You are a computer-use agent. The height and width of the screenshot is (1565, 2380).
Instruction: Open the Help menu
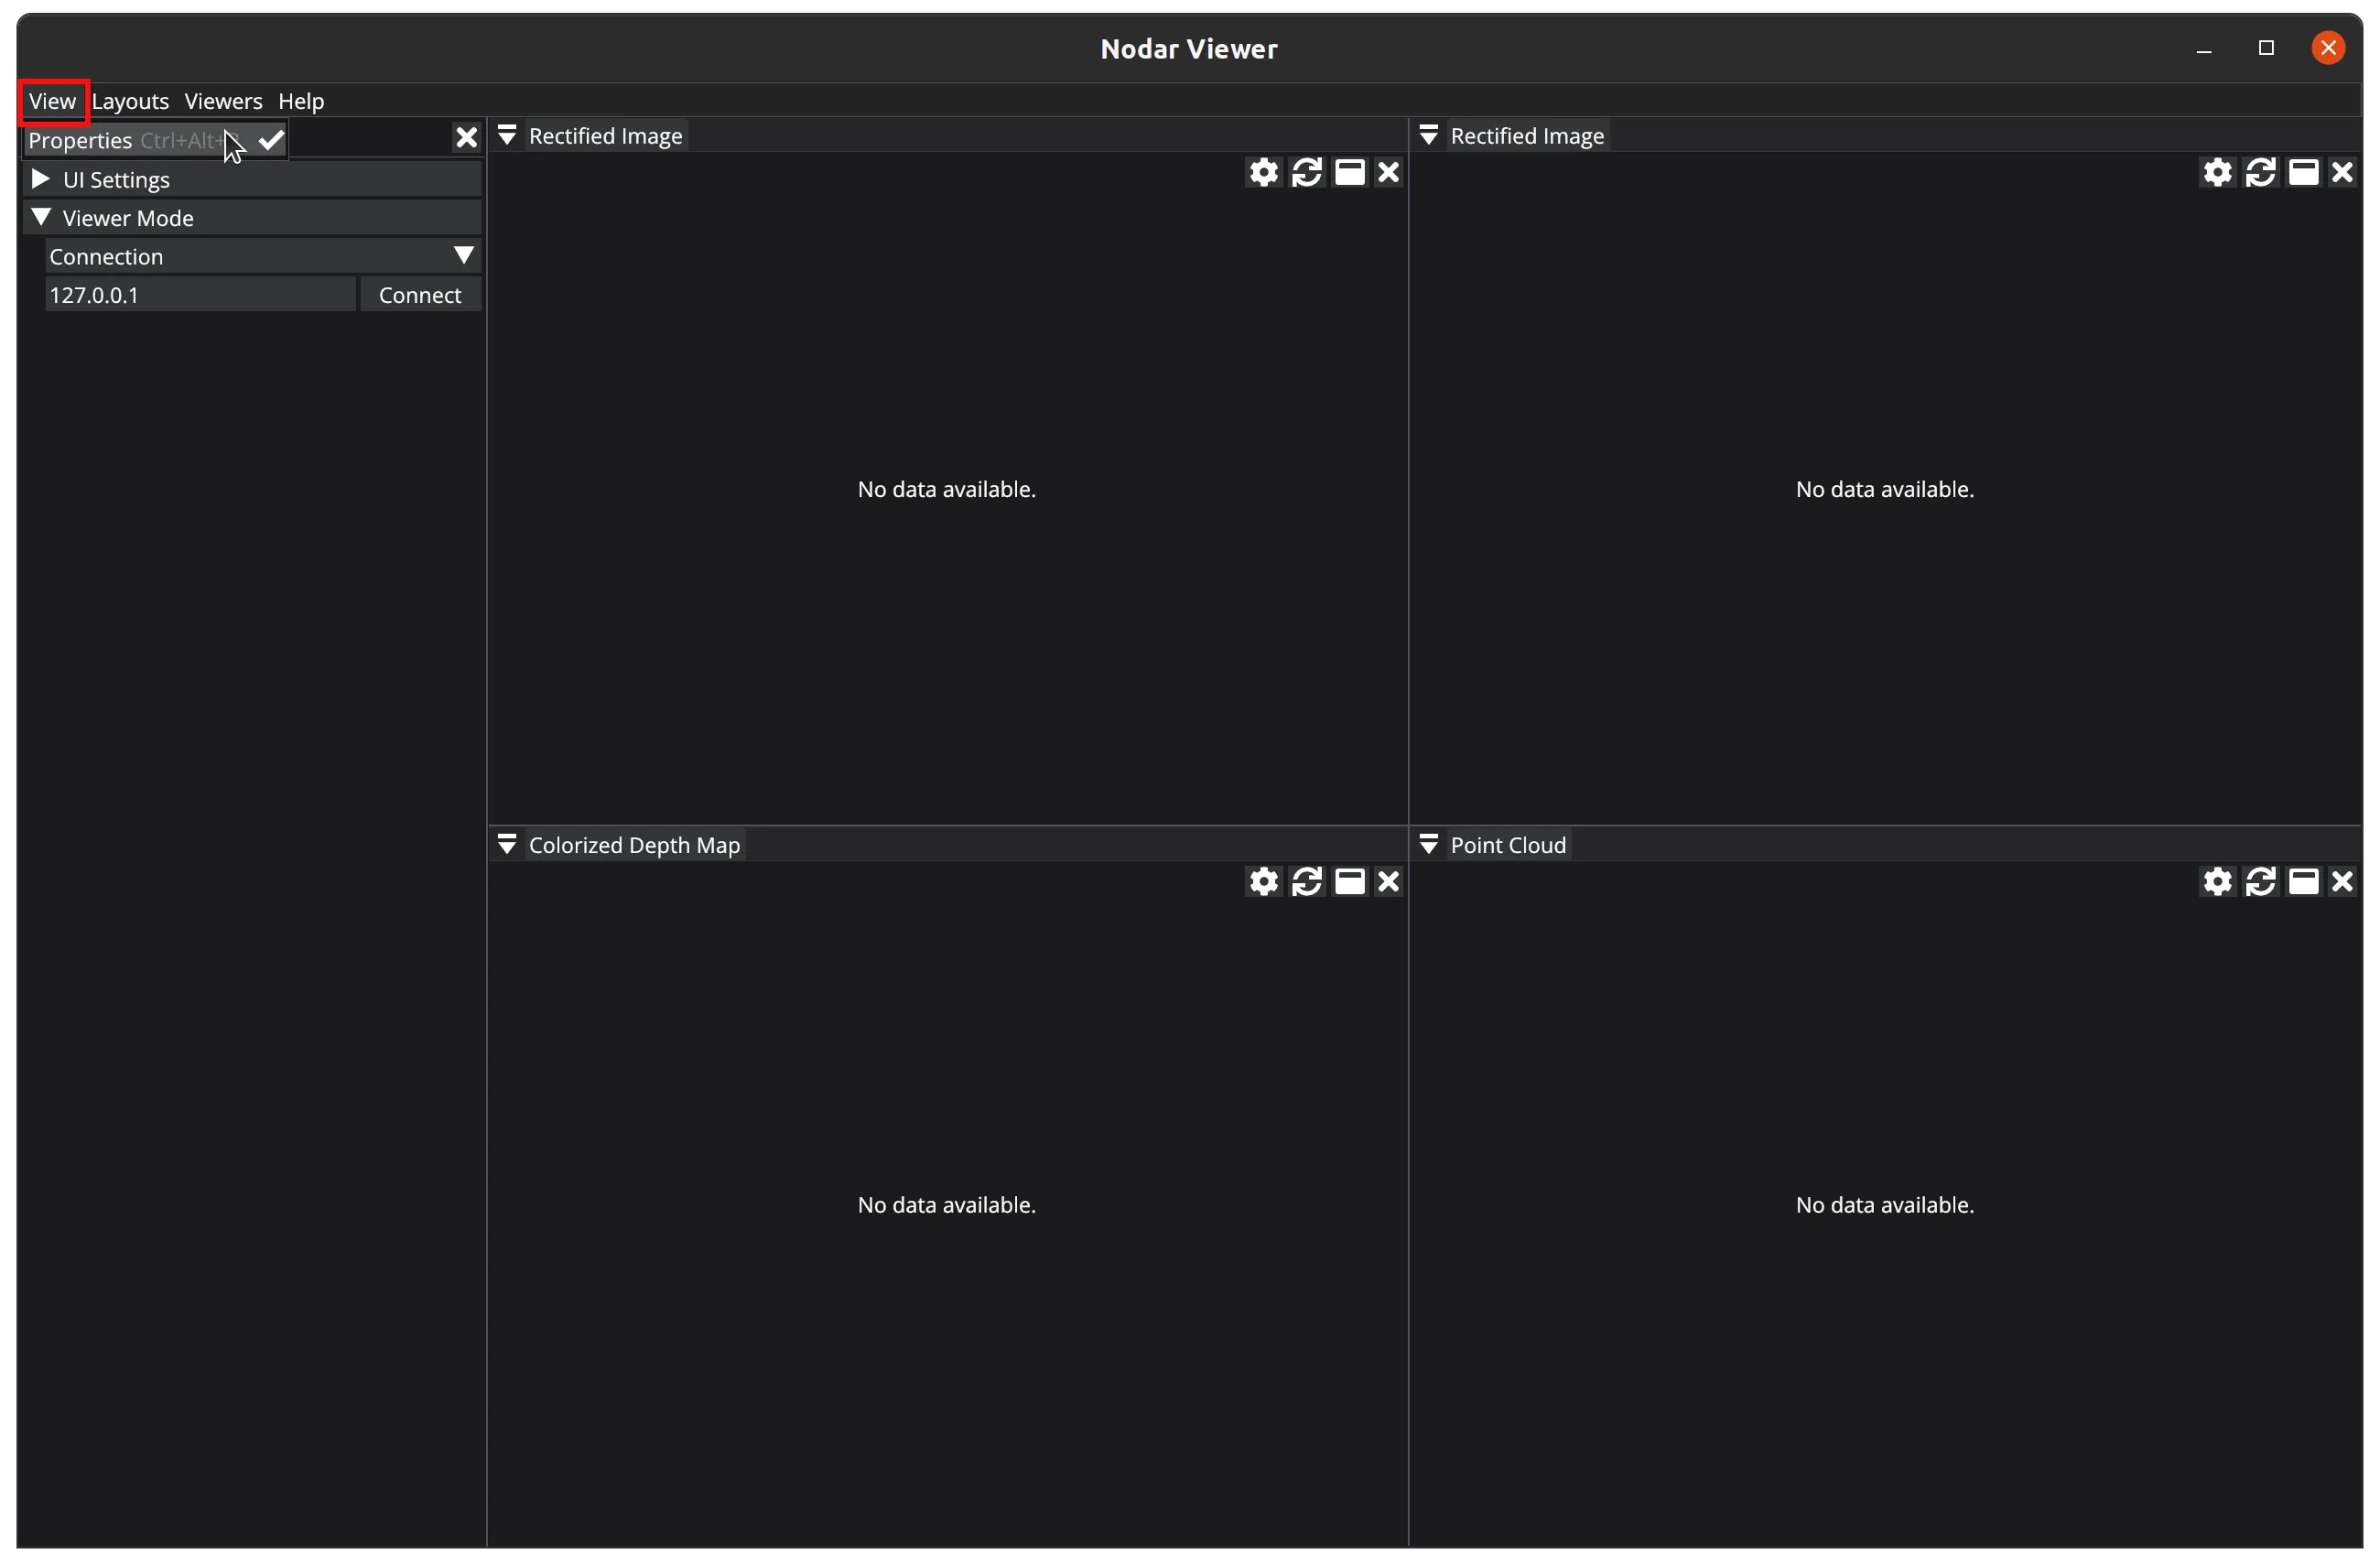click(301, 101)
